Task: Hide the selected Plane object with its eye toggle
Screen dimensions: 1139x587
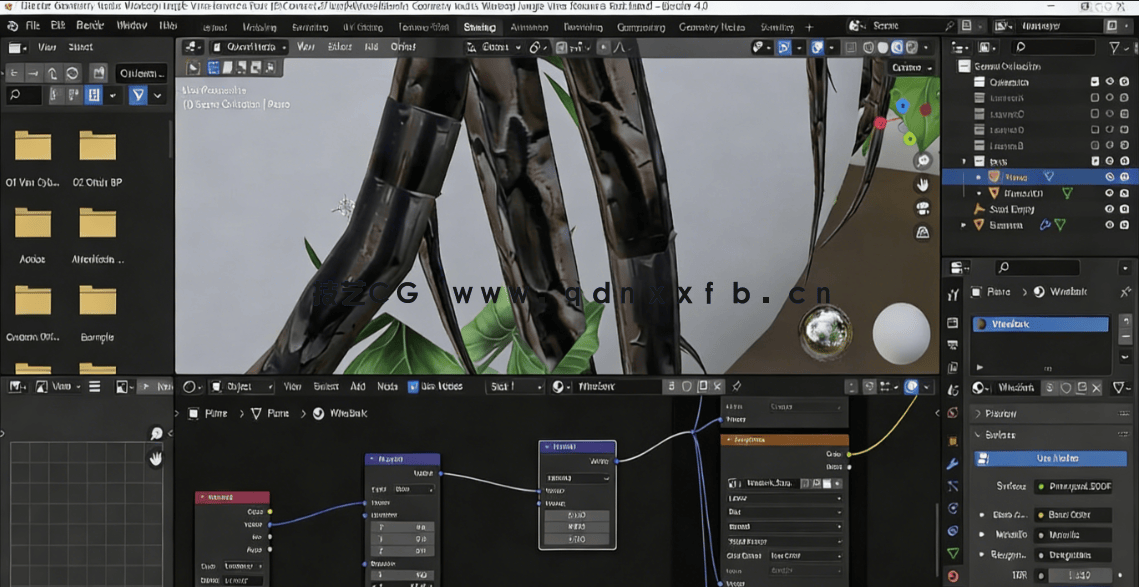Action: point(1109,177)
